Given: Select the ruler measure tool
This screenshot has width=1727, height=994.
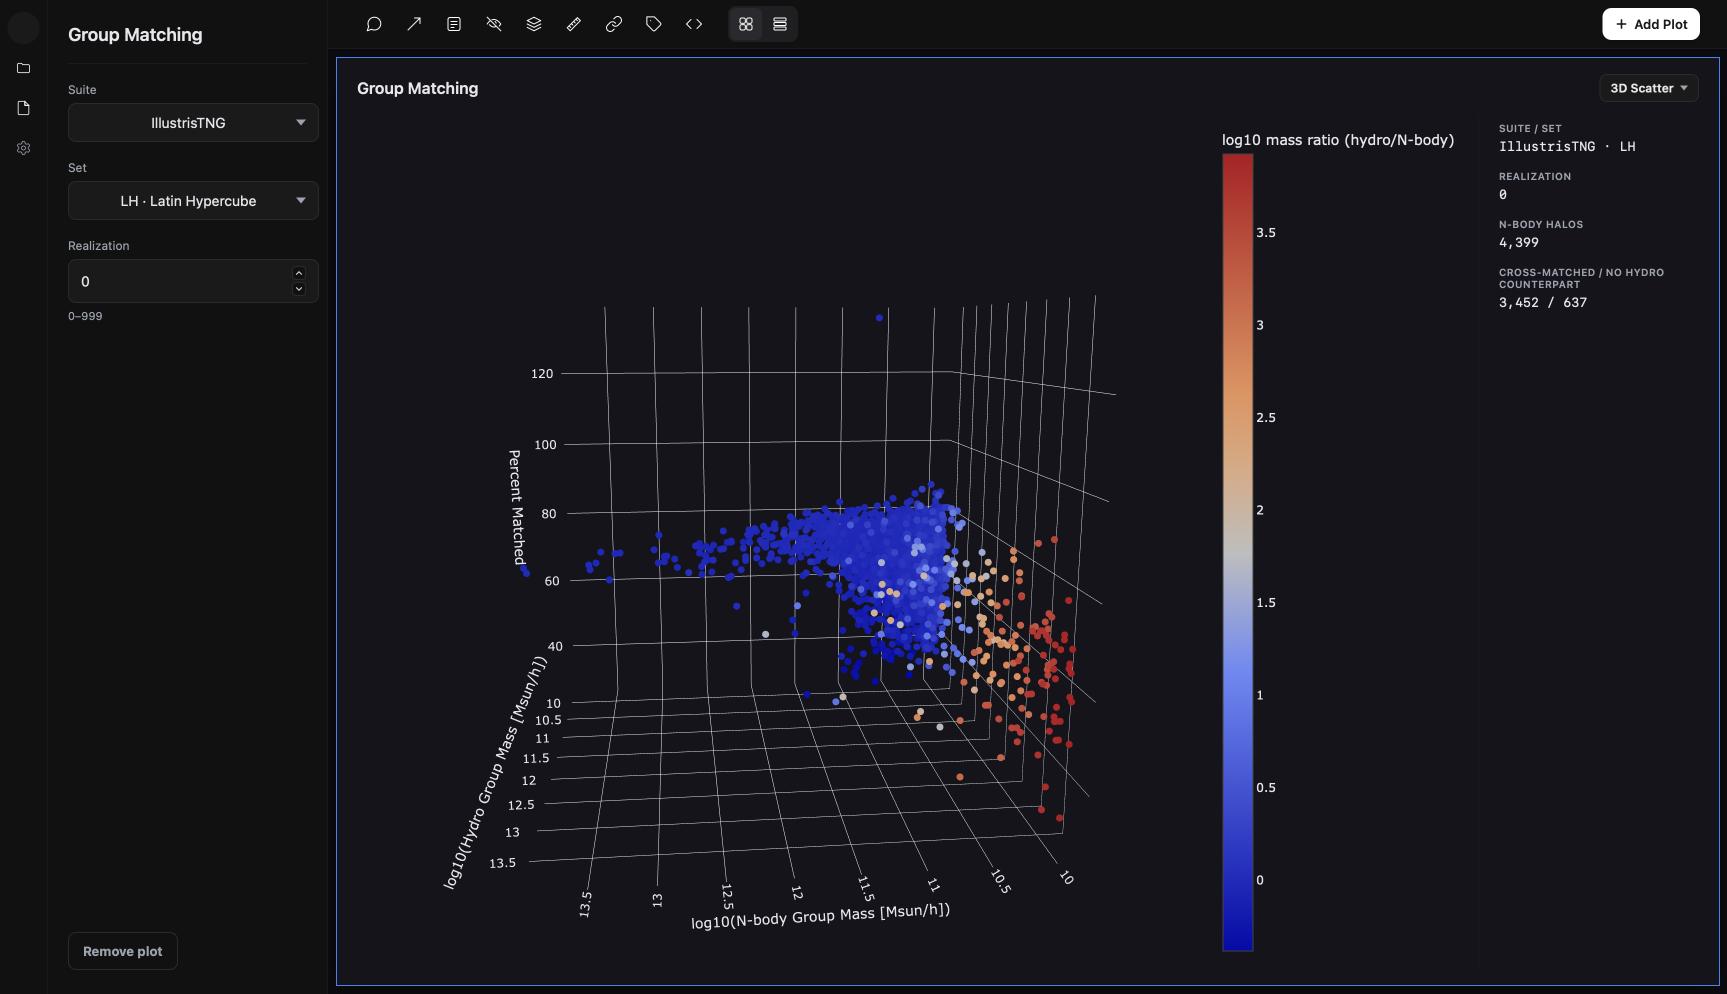Looking at the screenshot, I should [574, 24].
